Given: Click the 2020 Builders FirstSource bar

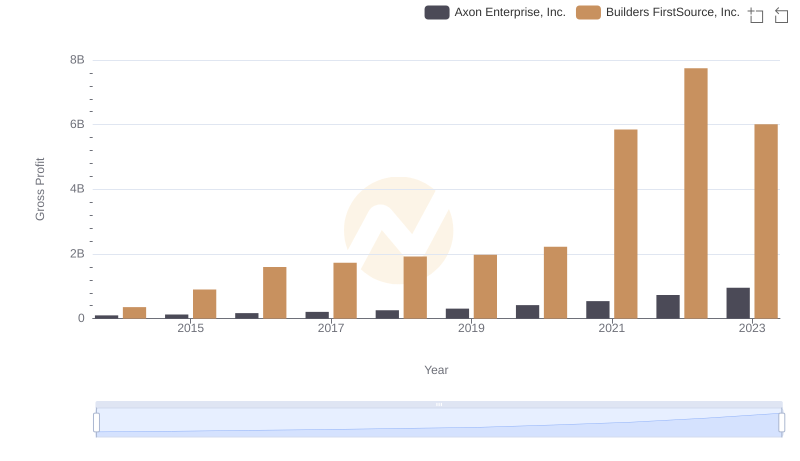Looking at the screenshot, I should pyautogui.click(x=556, y=283).
